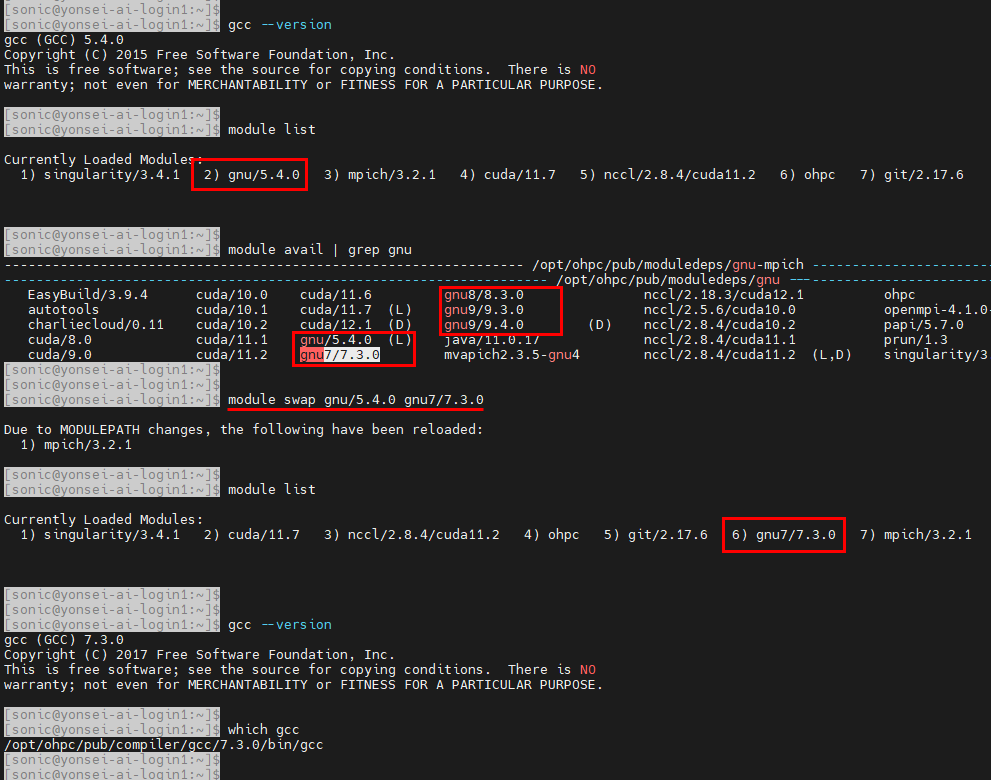The width and height of the screenshot is (991, 780).
Task: Click the 'module avail | grep gnu' command
Action: tap(319, 250)
